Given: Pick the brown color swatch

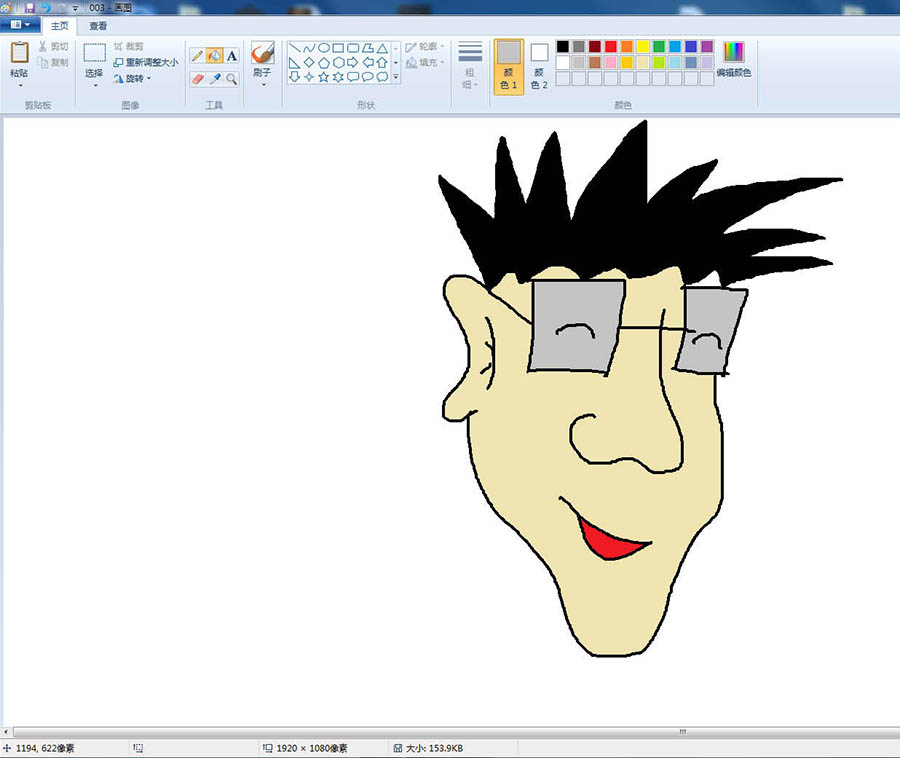Looking at the screenshot, I should click(x=595, y=63).
